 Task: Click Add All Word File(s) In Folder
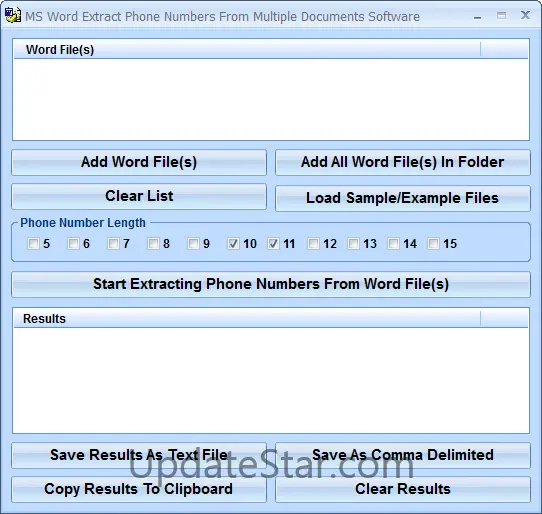click(x=403, y=162)
